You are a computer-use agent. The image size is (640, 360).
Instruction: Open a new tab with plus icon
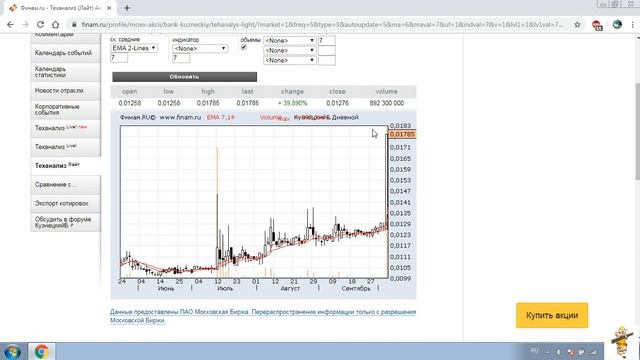[127, 8]
